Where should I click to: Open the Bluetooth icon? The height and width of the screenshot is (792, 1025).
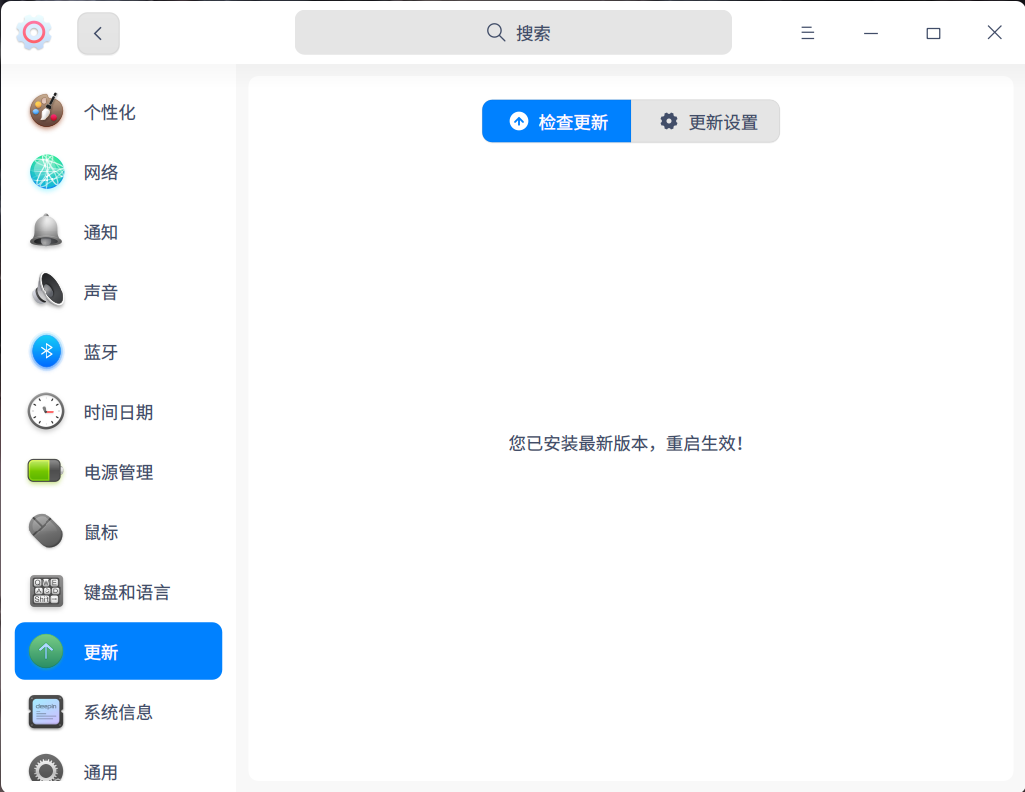pos(46,351)
